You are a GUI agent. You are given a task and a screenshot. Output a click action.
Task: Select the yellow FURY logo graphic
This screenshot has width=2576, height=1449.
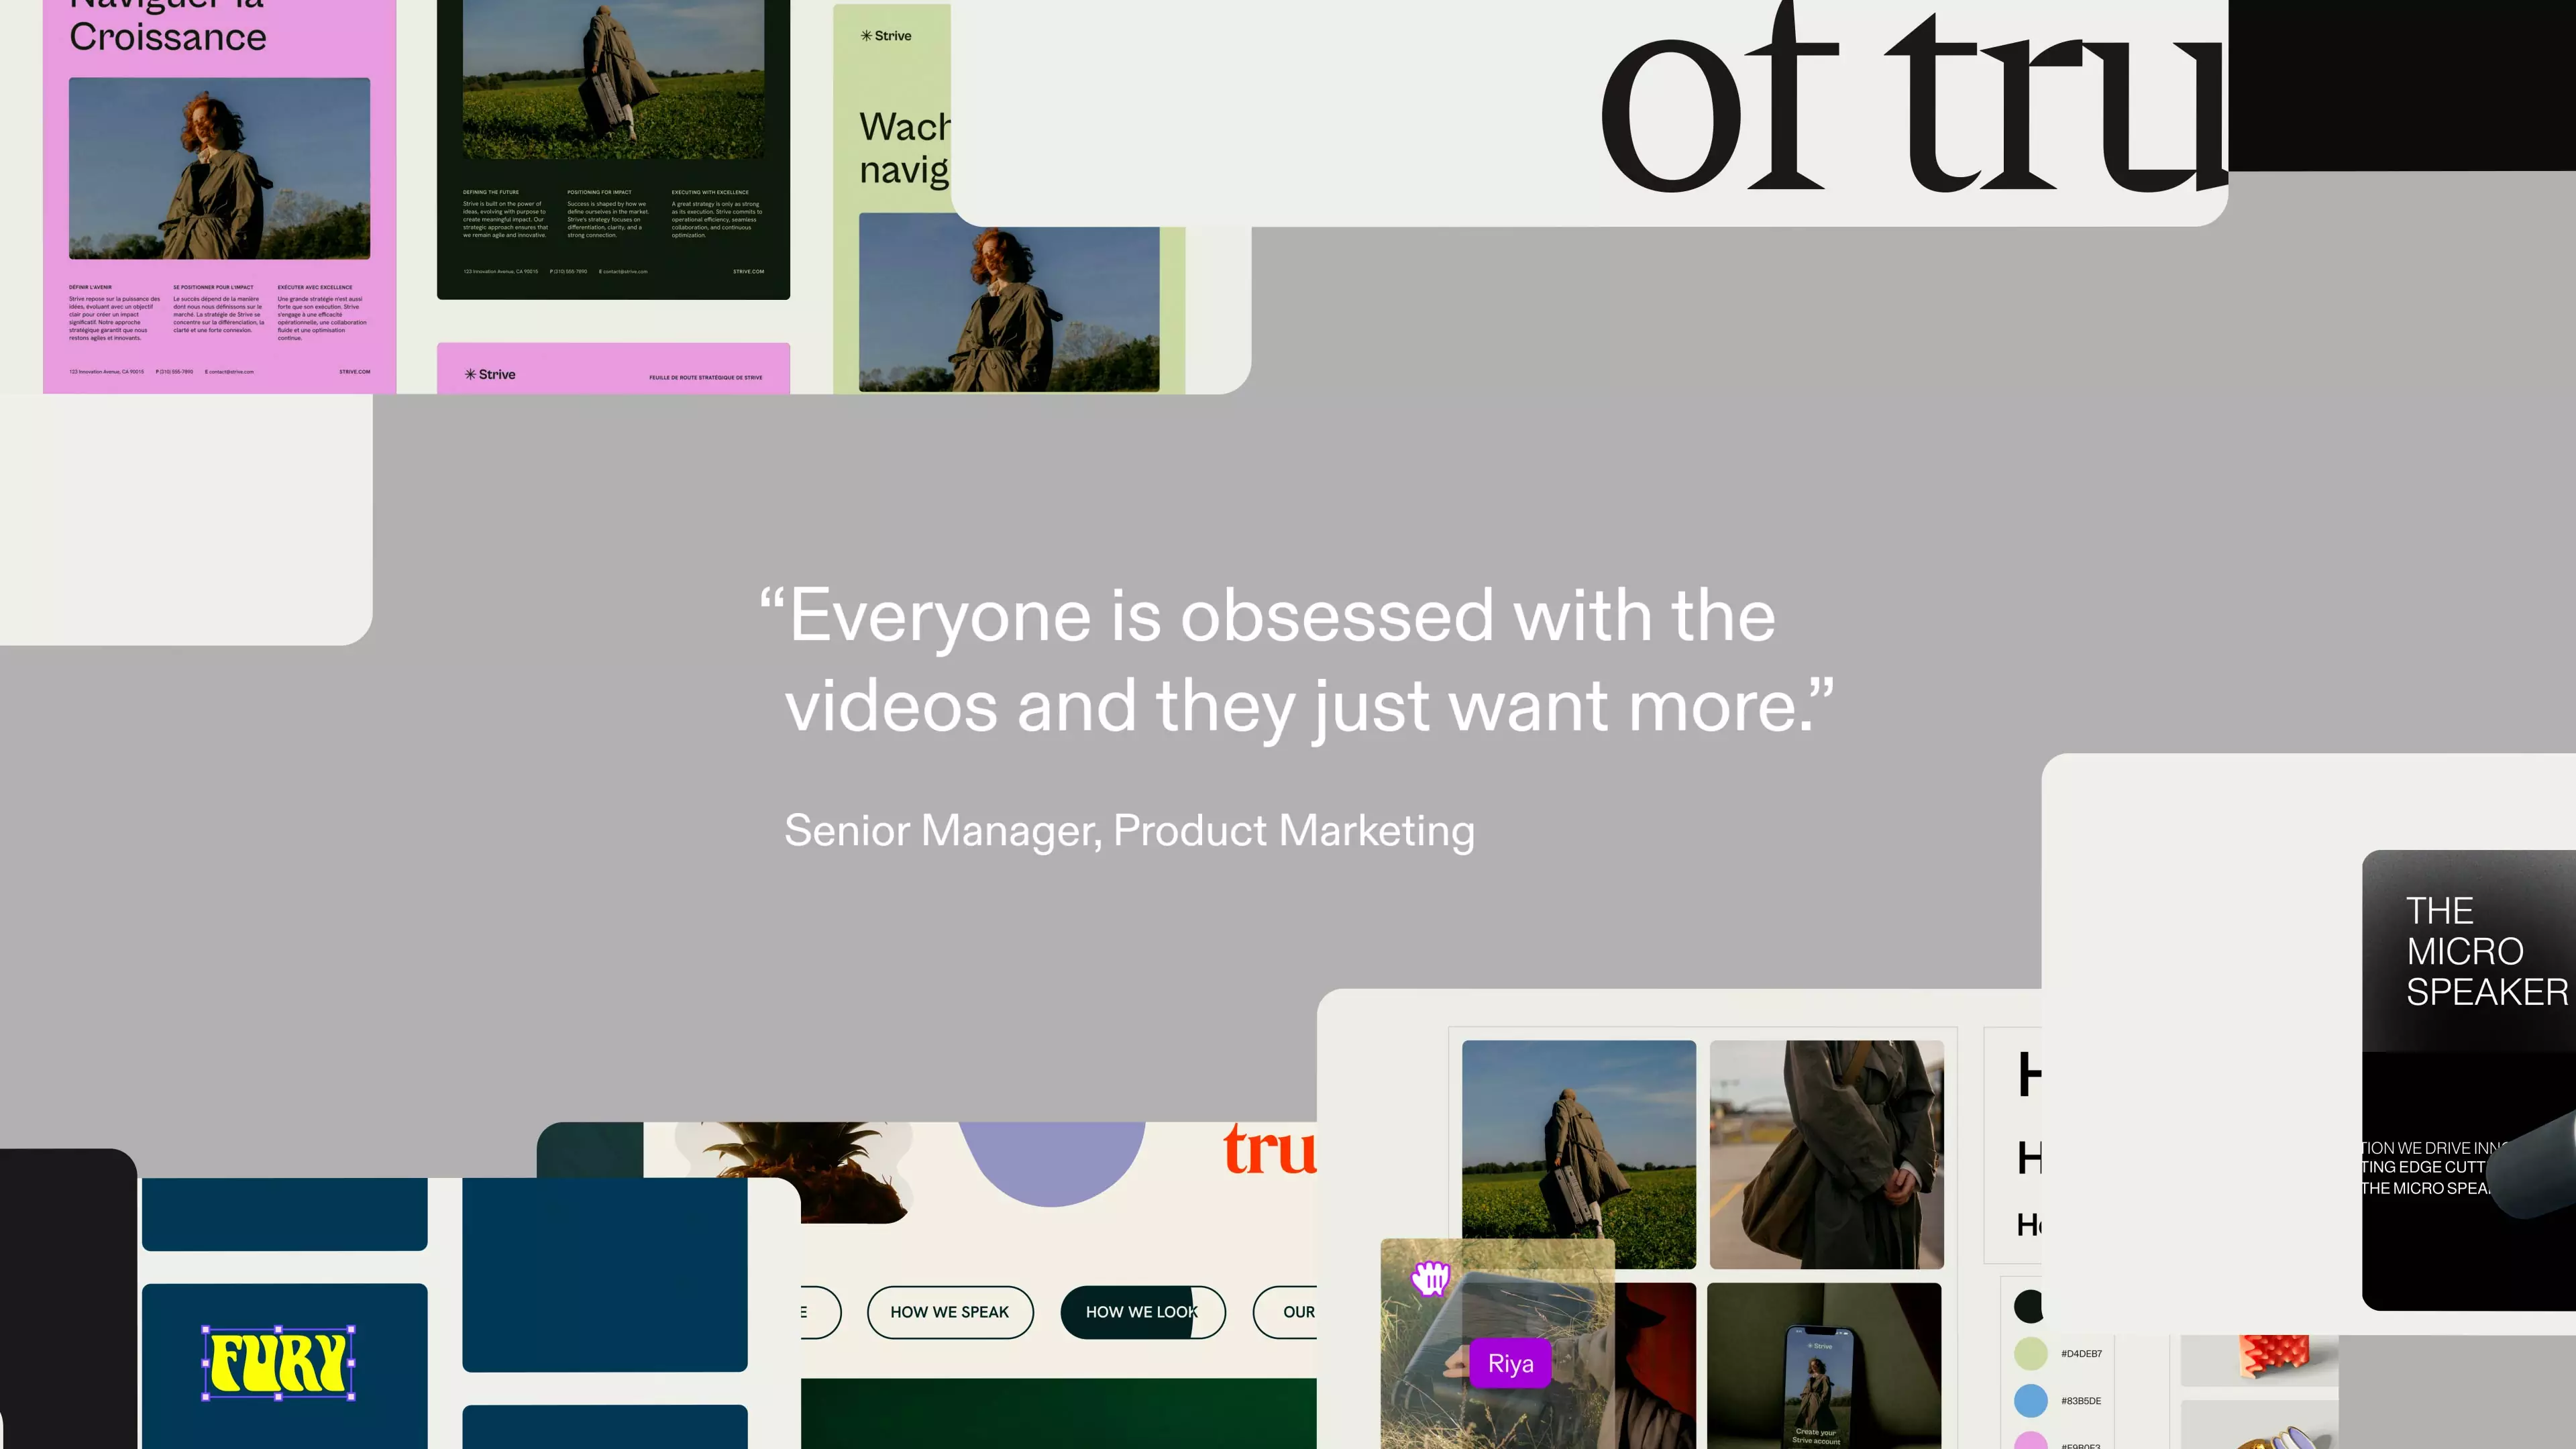[279, 1363]
